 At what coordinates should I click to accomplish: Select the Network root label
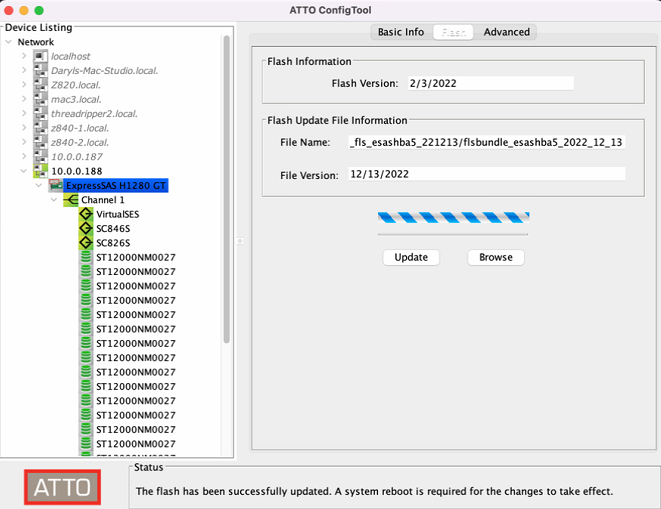(x=36, y=42)
